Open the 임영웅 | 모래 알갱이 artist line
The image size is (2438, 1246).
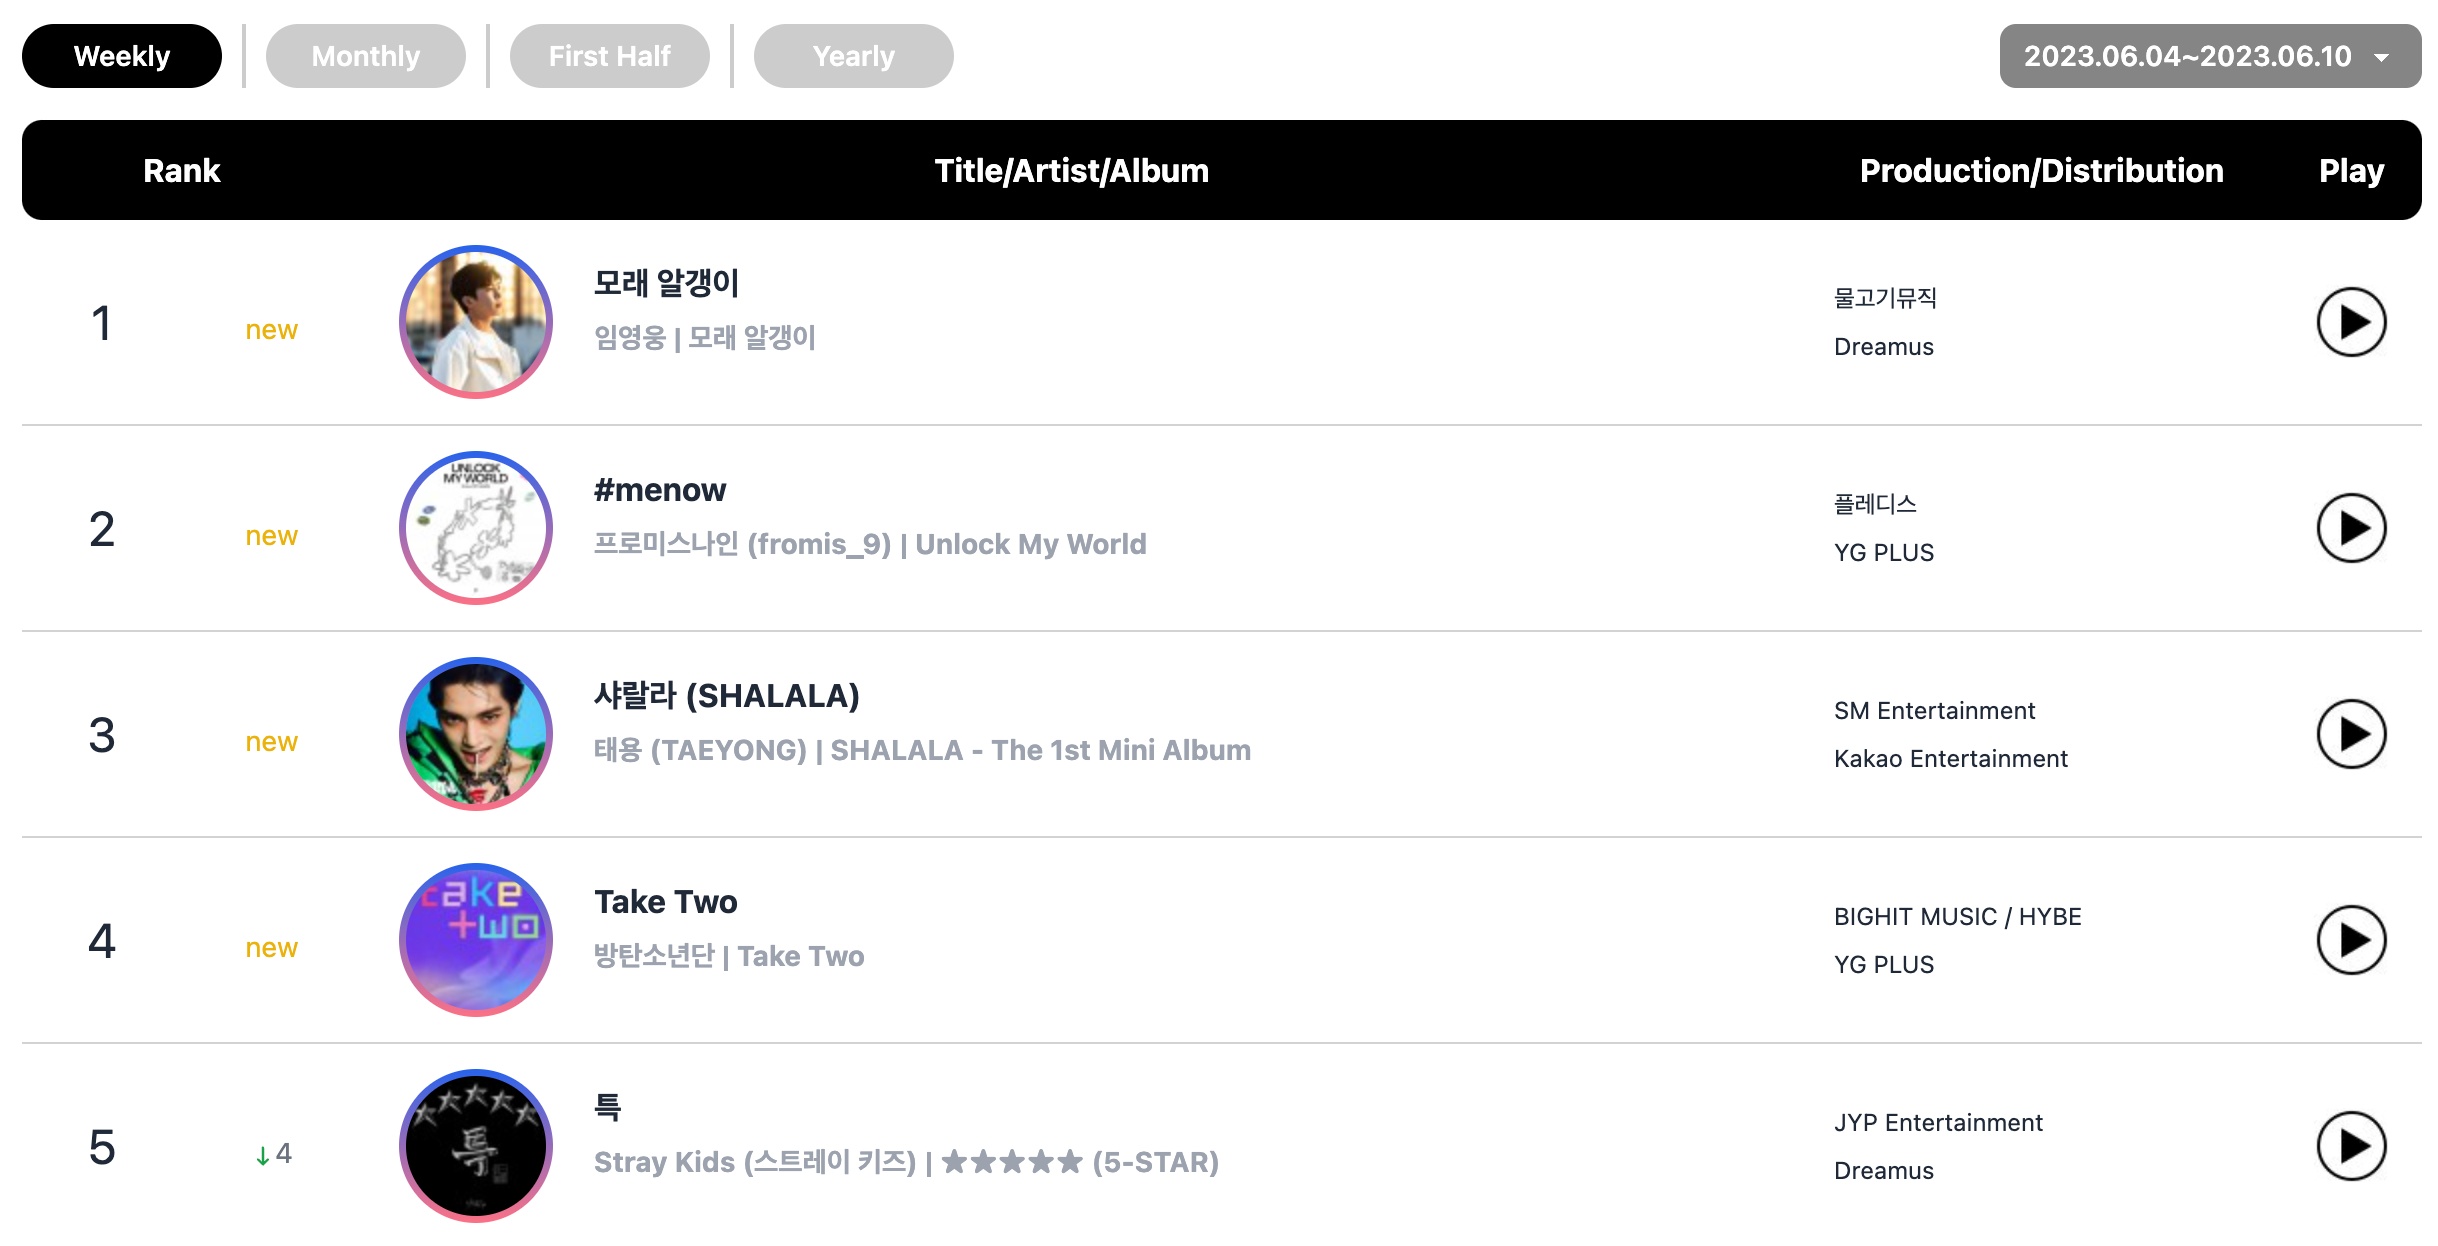(705, 338)
